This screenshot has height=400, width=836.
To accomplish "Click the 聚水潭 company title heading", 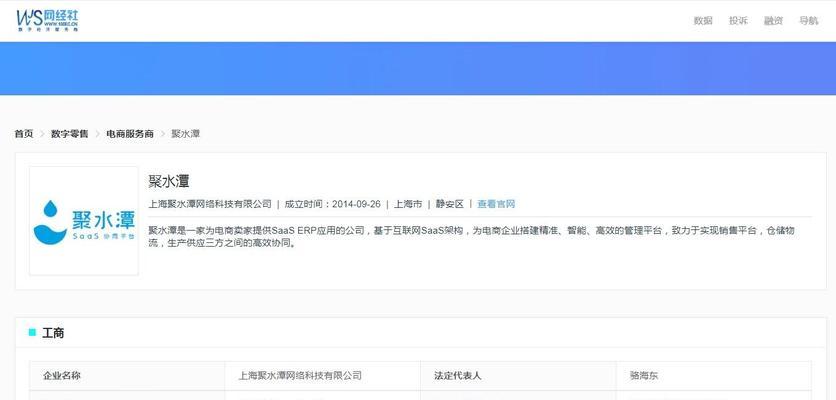I will point(168,181).
